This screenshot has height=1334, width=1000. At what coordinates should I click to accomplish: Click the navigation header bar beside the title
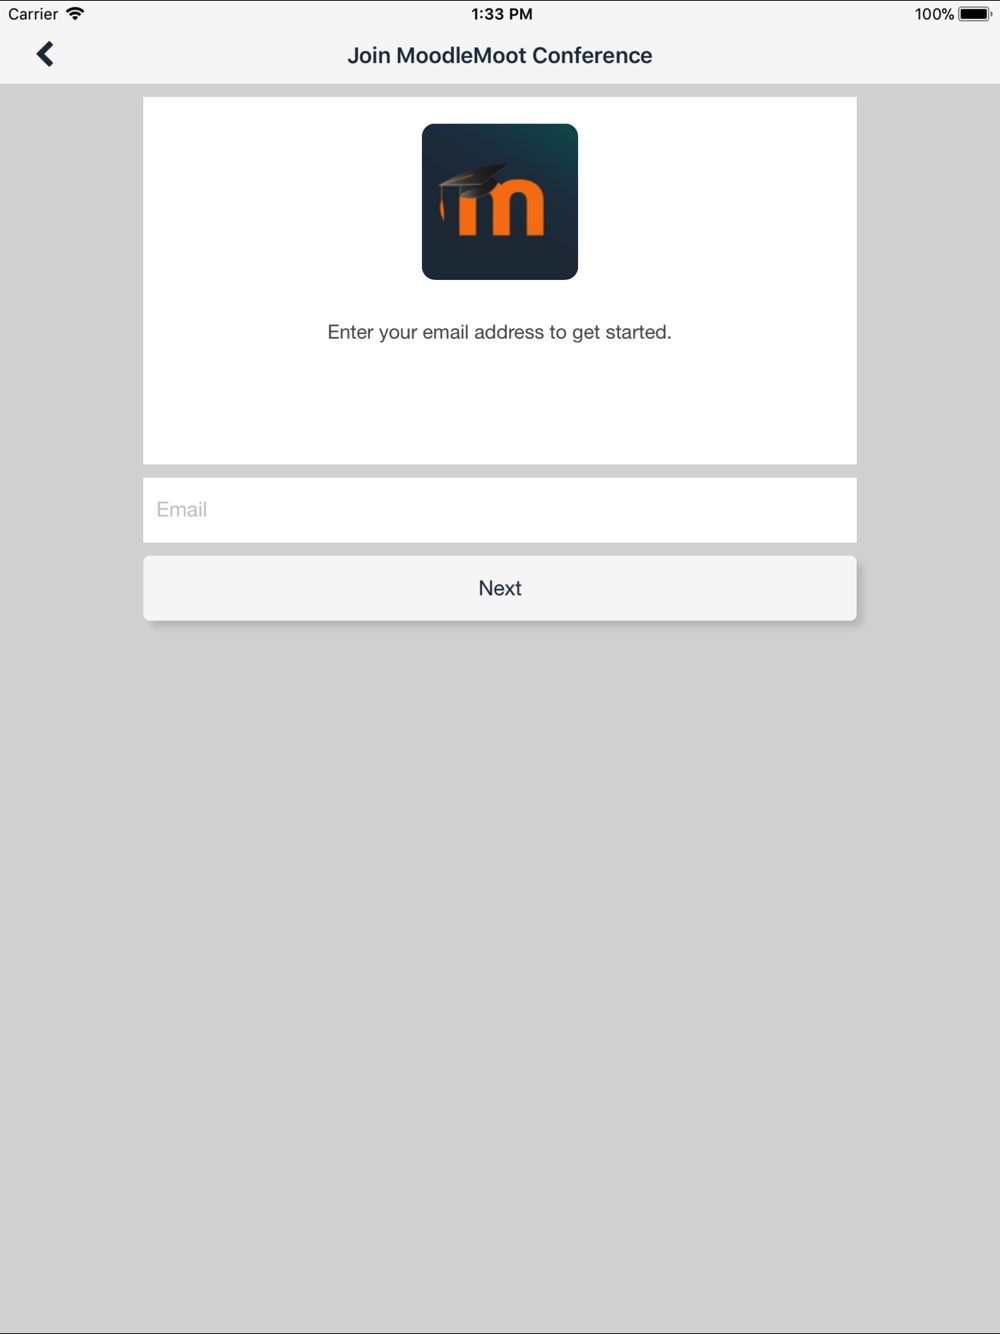(820, 56)
